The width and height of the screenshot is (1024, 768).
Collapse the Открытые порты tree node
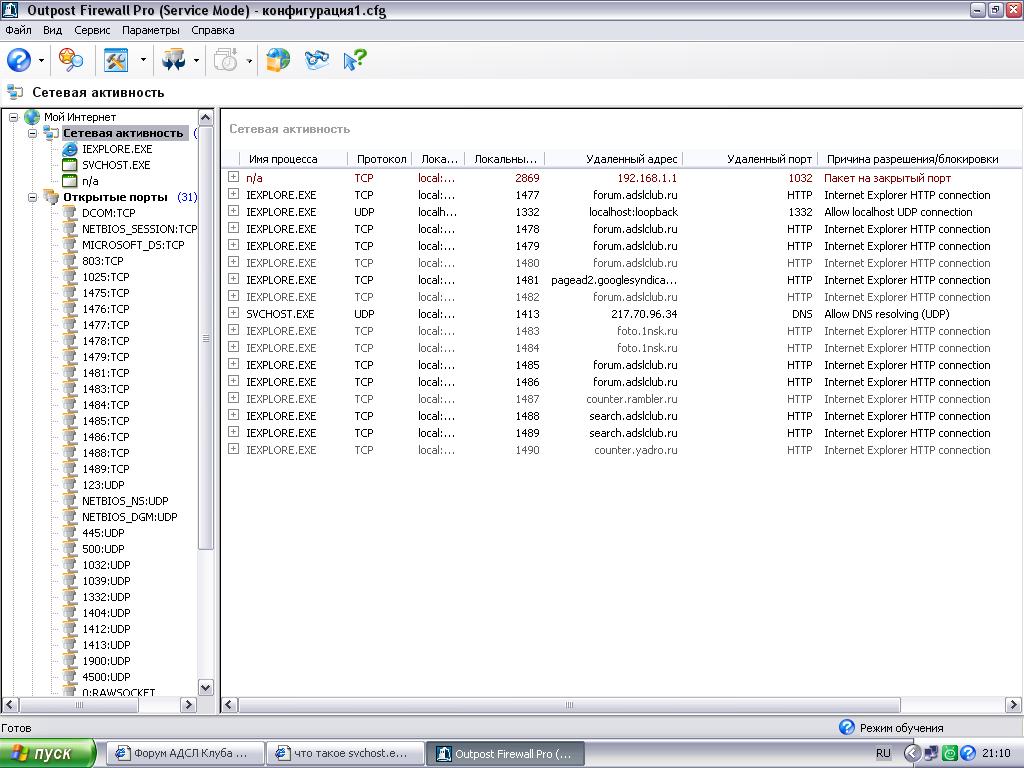33,197
